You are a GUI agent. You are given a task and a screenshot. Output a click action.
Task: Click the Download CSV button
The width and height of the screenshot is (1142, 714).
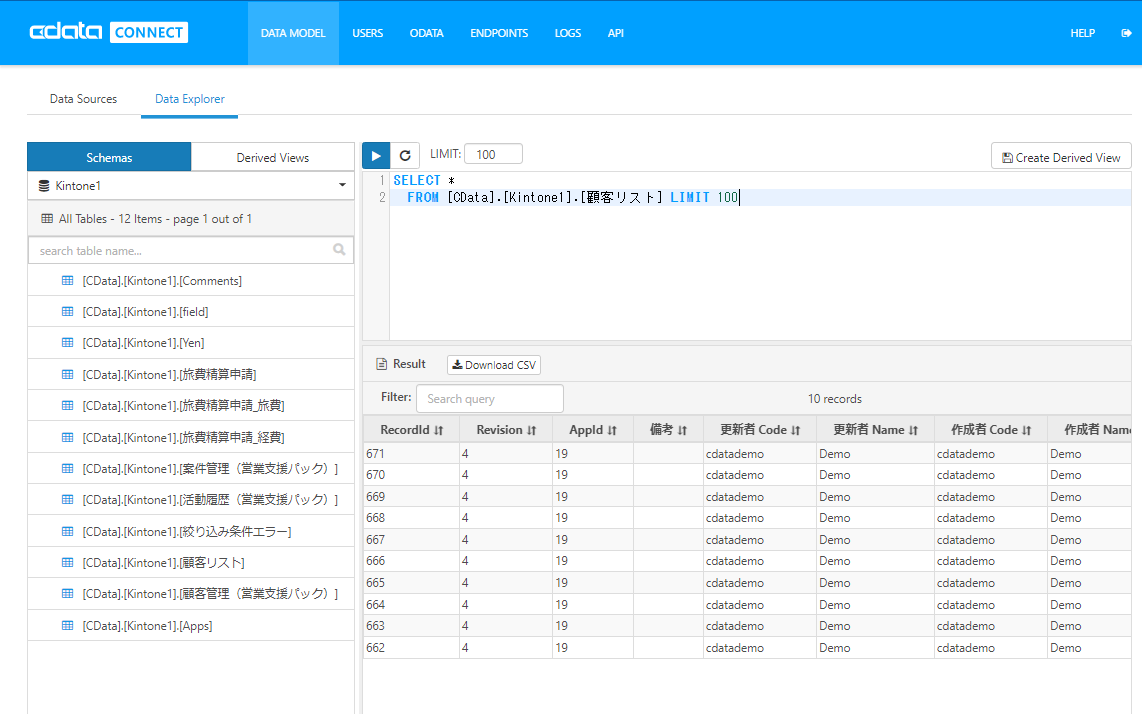click(494, 365)
